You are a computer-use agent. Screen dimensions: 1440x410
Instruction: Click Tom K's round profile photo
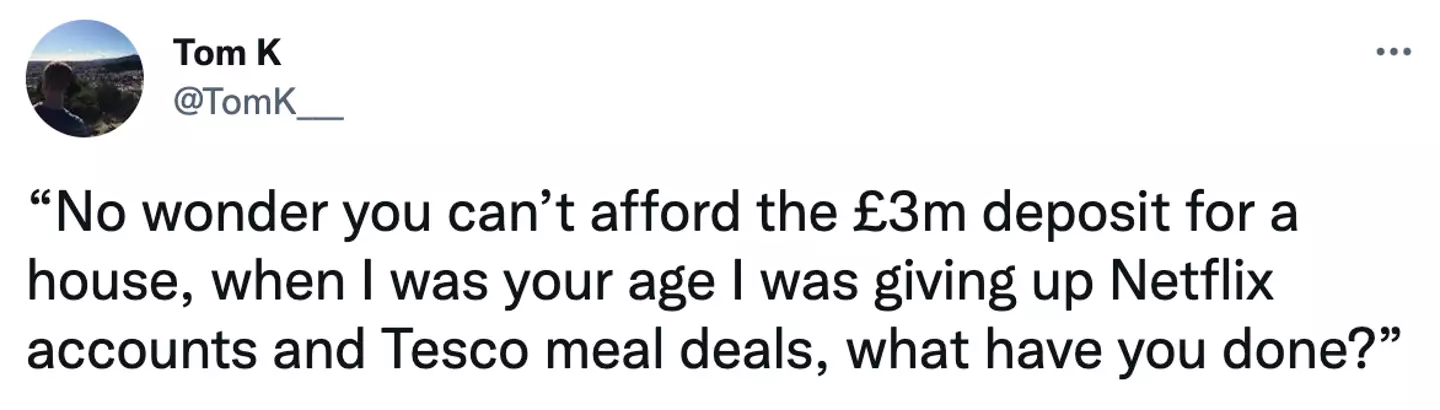click(x=84, y=78)
